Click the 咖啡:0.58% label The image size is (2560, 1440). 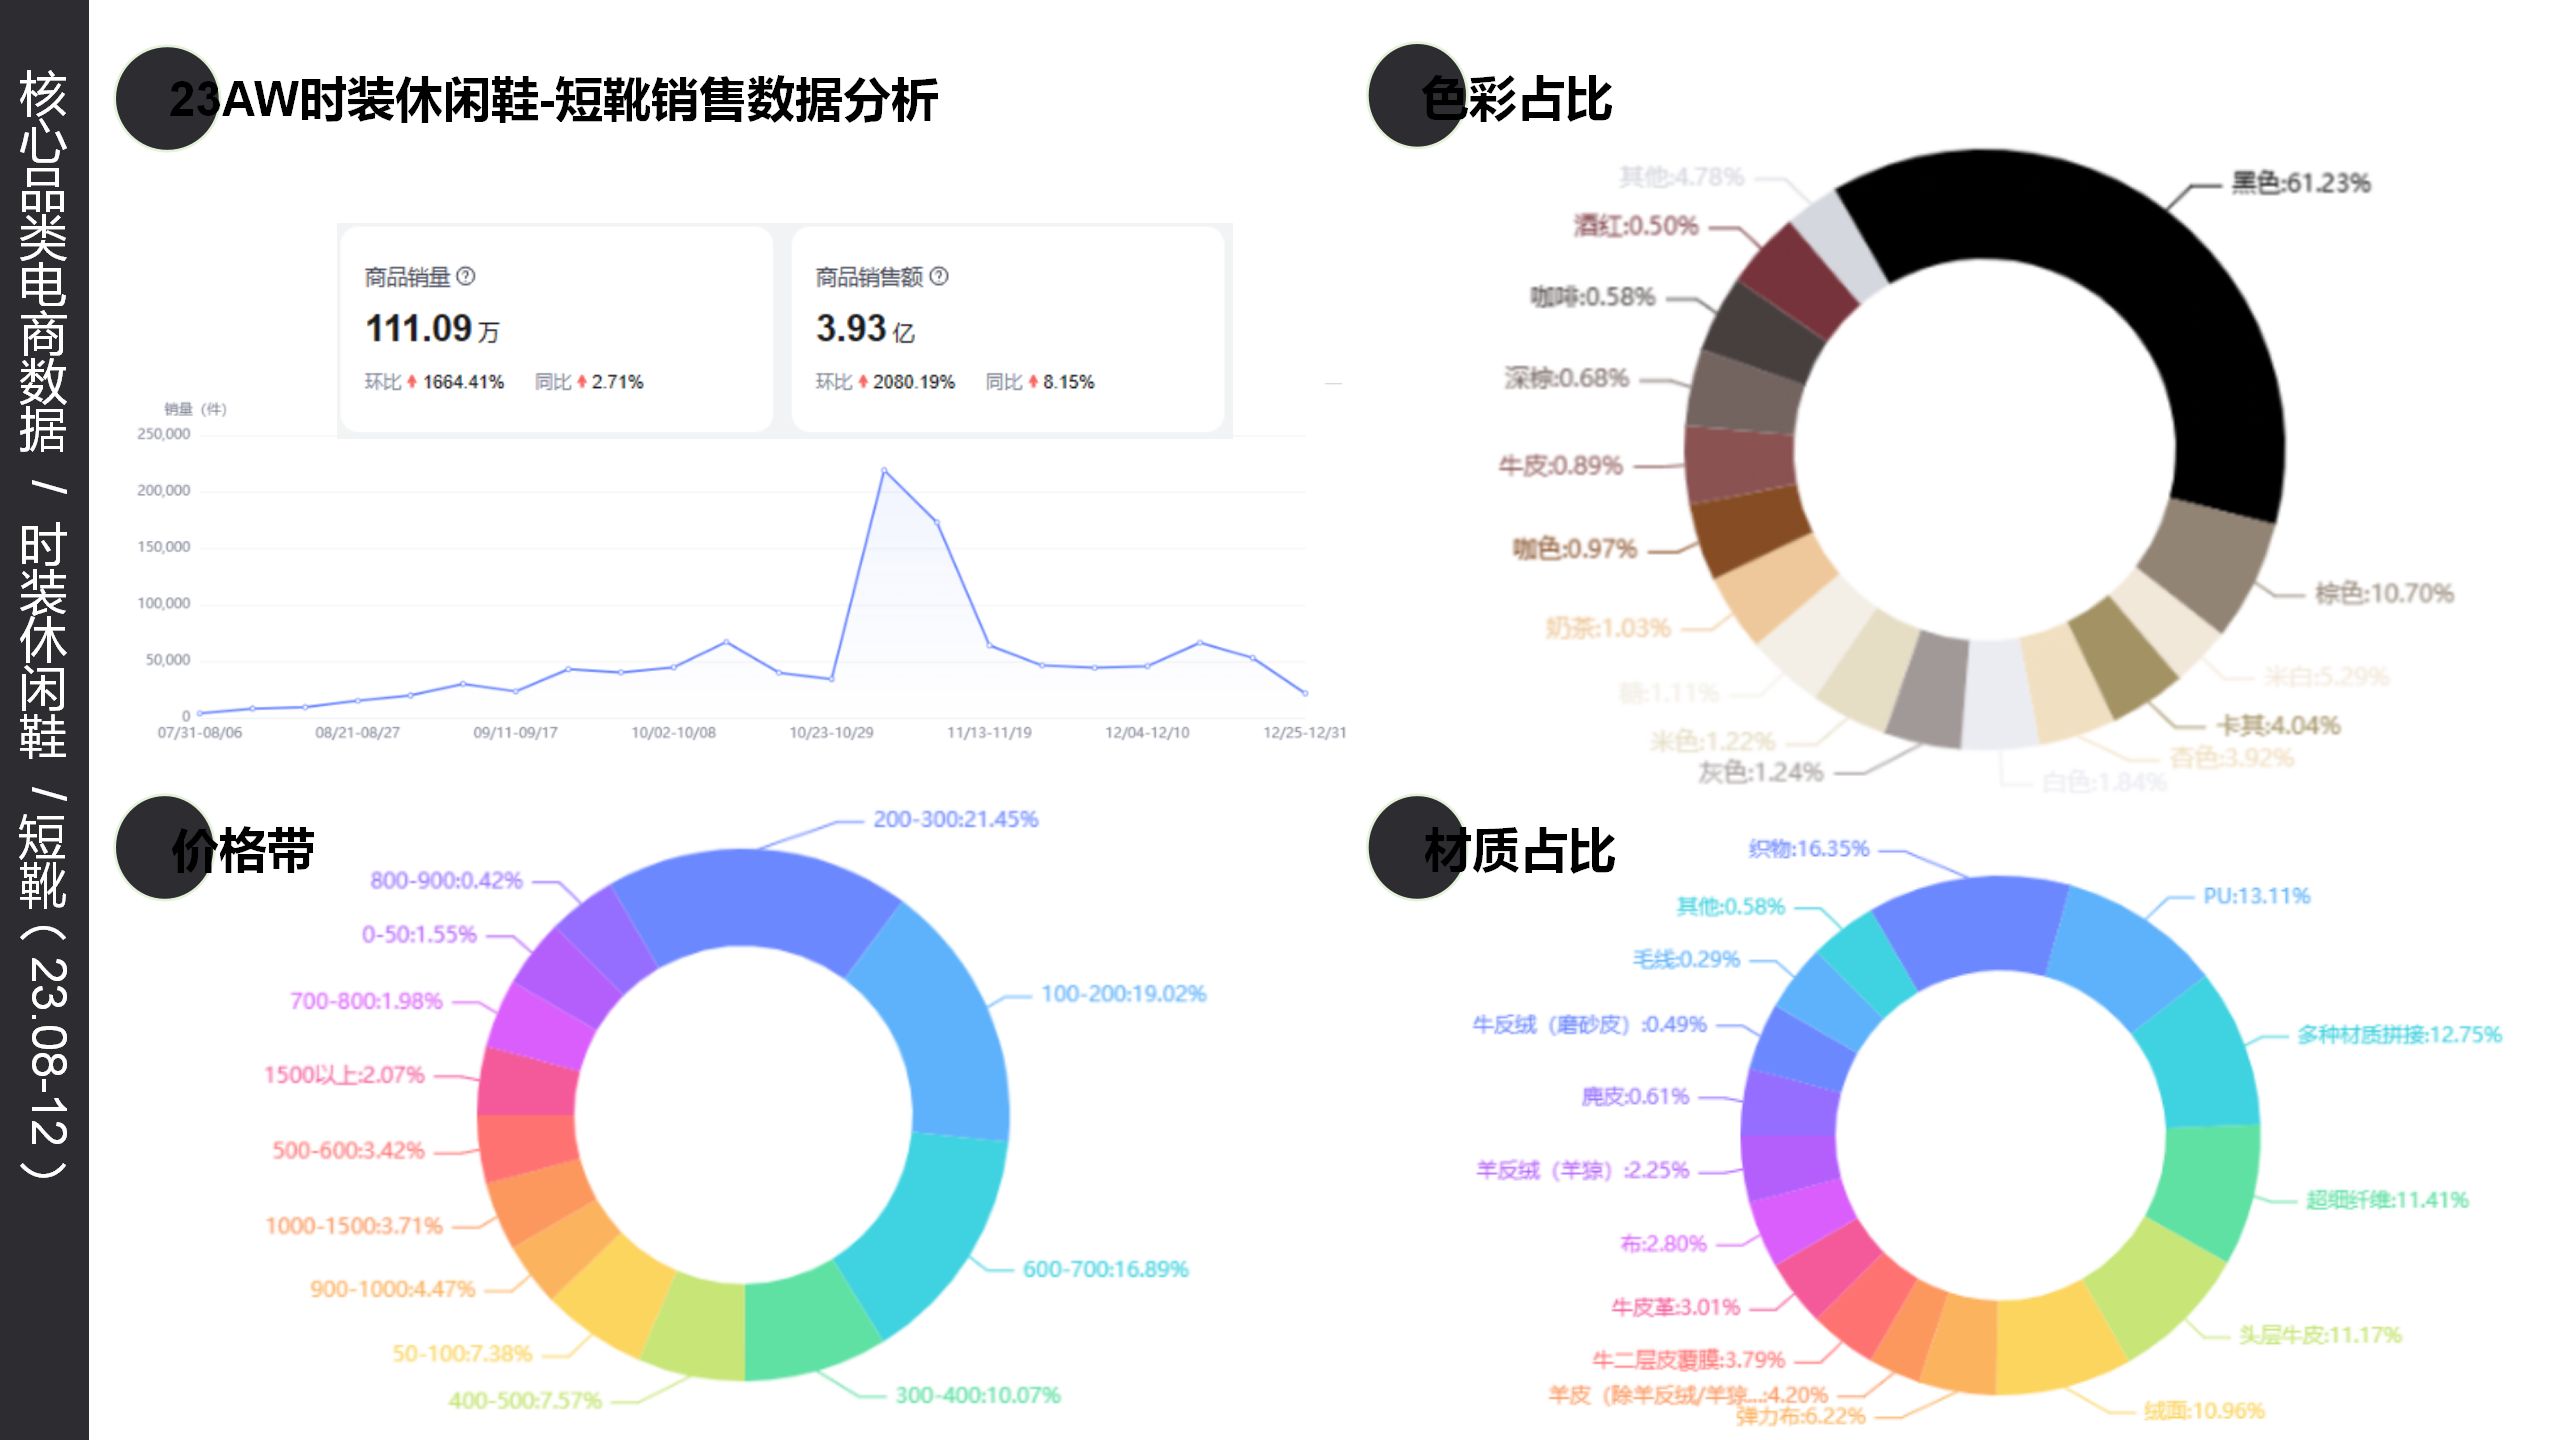(1593, 297)
